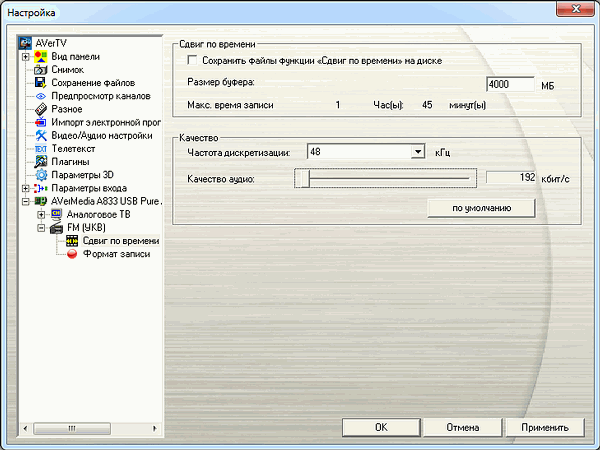Select Телетекст in the tree
This screenshot has width=600, height=450.
tap(73, 148)
